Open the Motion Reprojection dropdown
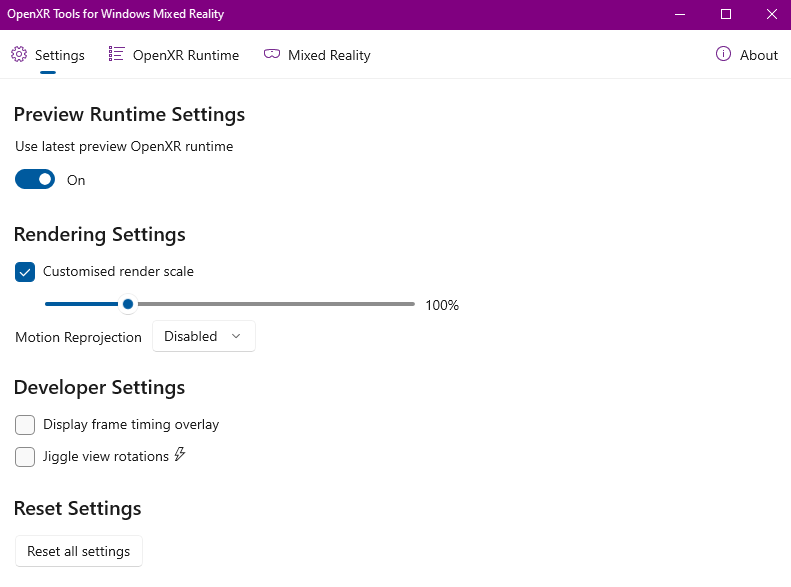Image resolution: width=791 pixels, height=587 pixels. 204,336
